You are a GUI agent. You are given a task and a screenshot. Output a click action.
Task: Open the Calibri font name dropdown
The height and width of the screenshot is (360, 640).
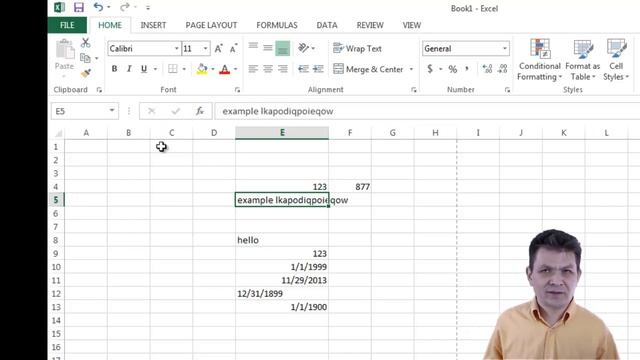(176, 49)
